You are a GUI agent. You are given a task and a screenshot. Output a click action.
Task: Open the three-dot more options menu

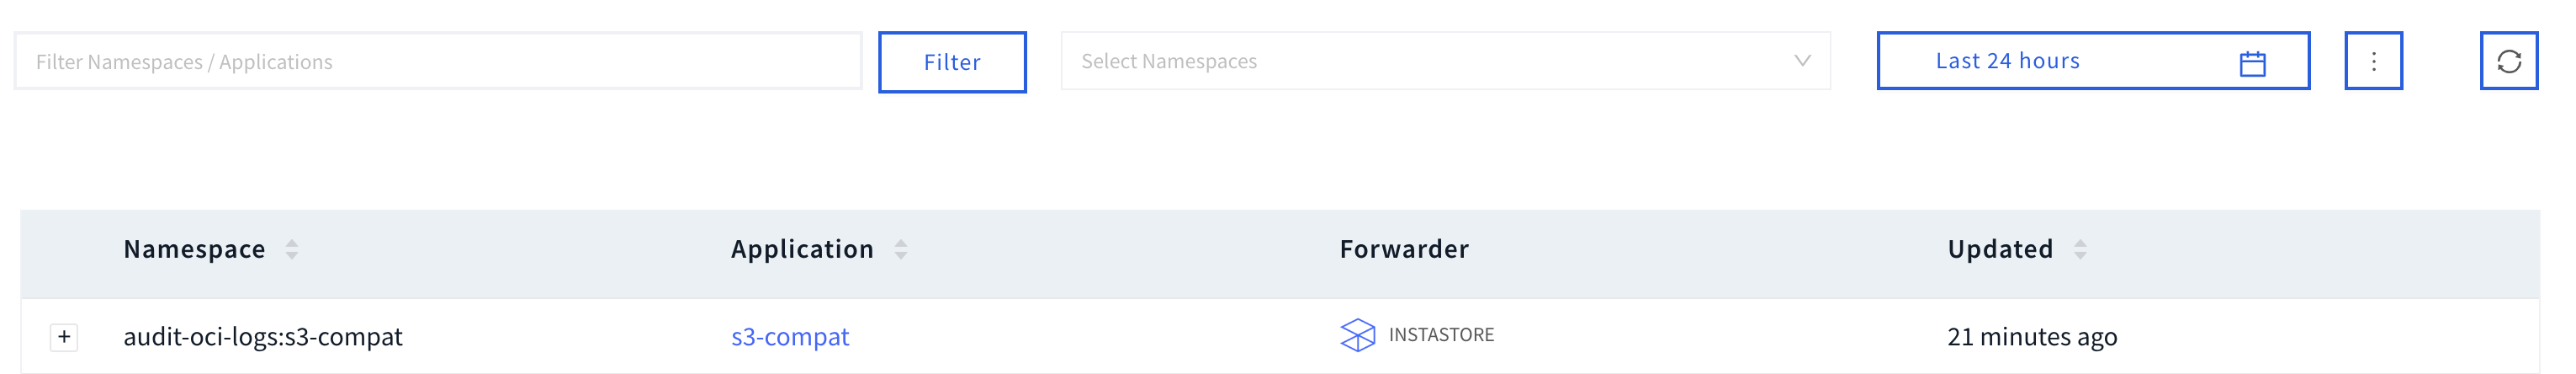coord(2372,62)
